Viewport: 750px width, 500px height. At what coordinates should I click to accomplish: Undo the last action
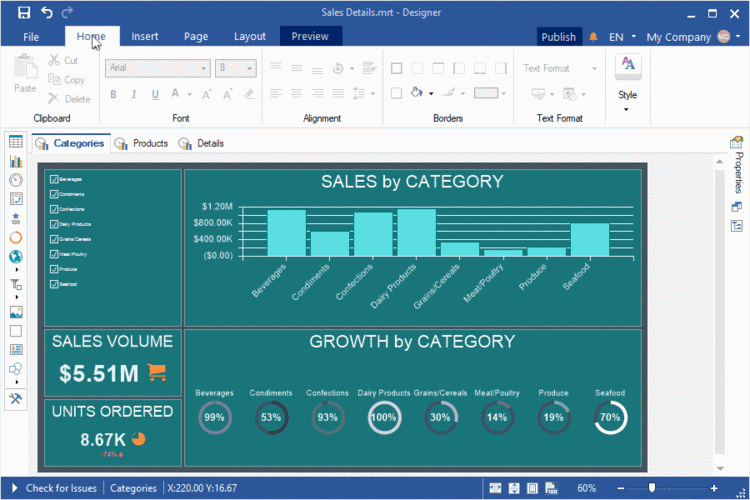pos(46,12)
